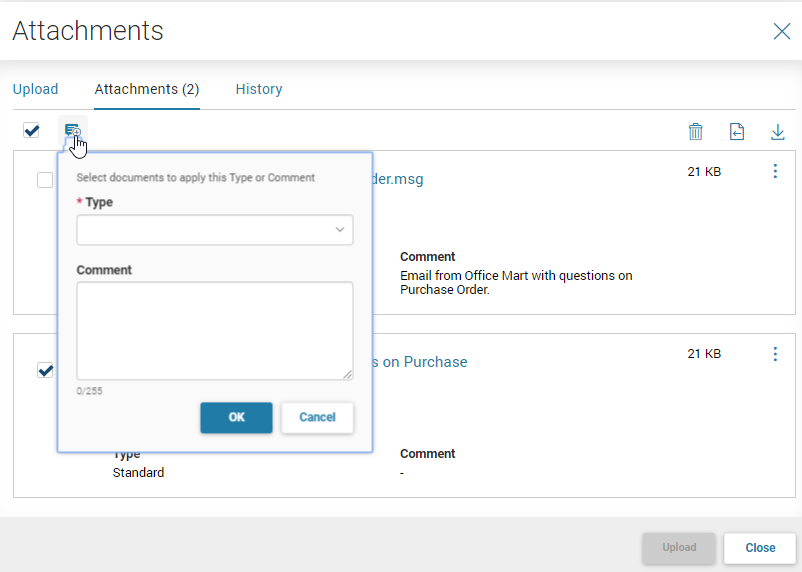
Task: Open the attachment link ending in der.msg
Action: [x=398, y=179]
